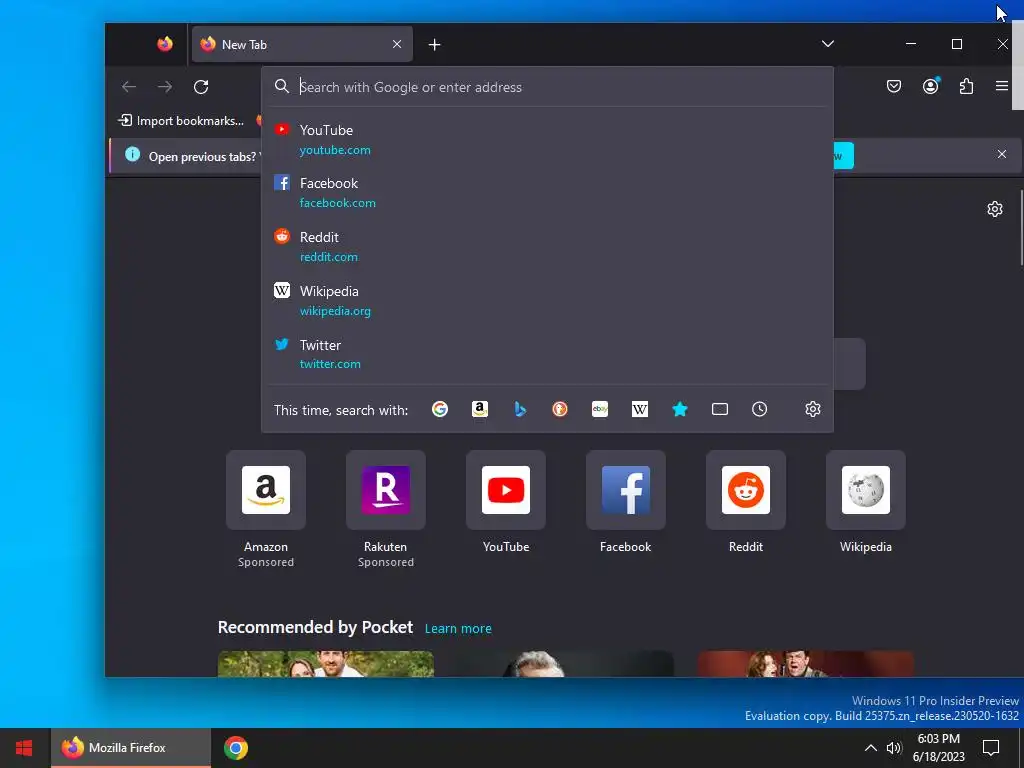1024x768 pixels.
Task: Open Firefox account icon
Action: pos(931,86)
